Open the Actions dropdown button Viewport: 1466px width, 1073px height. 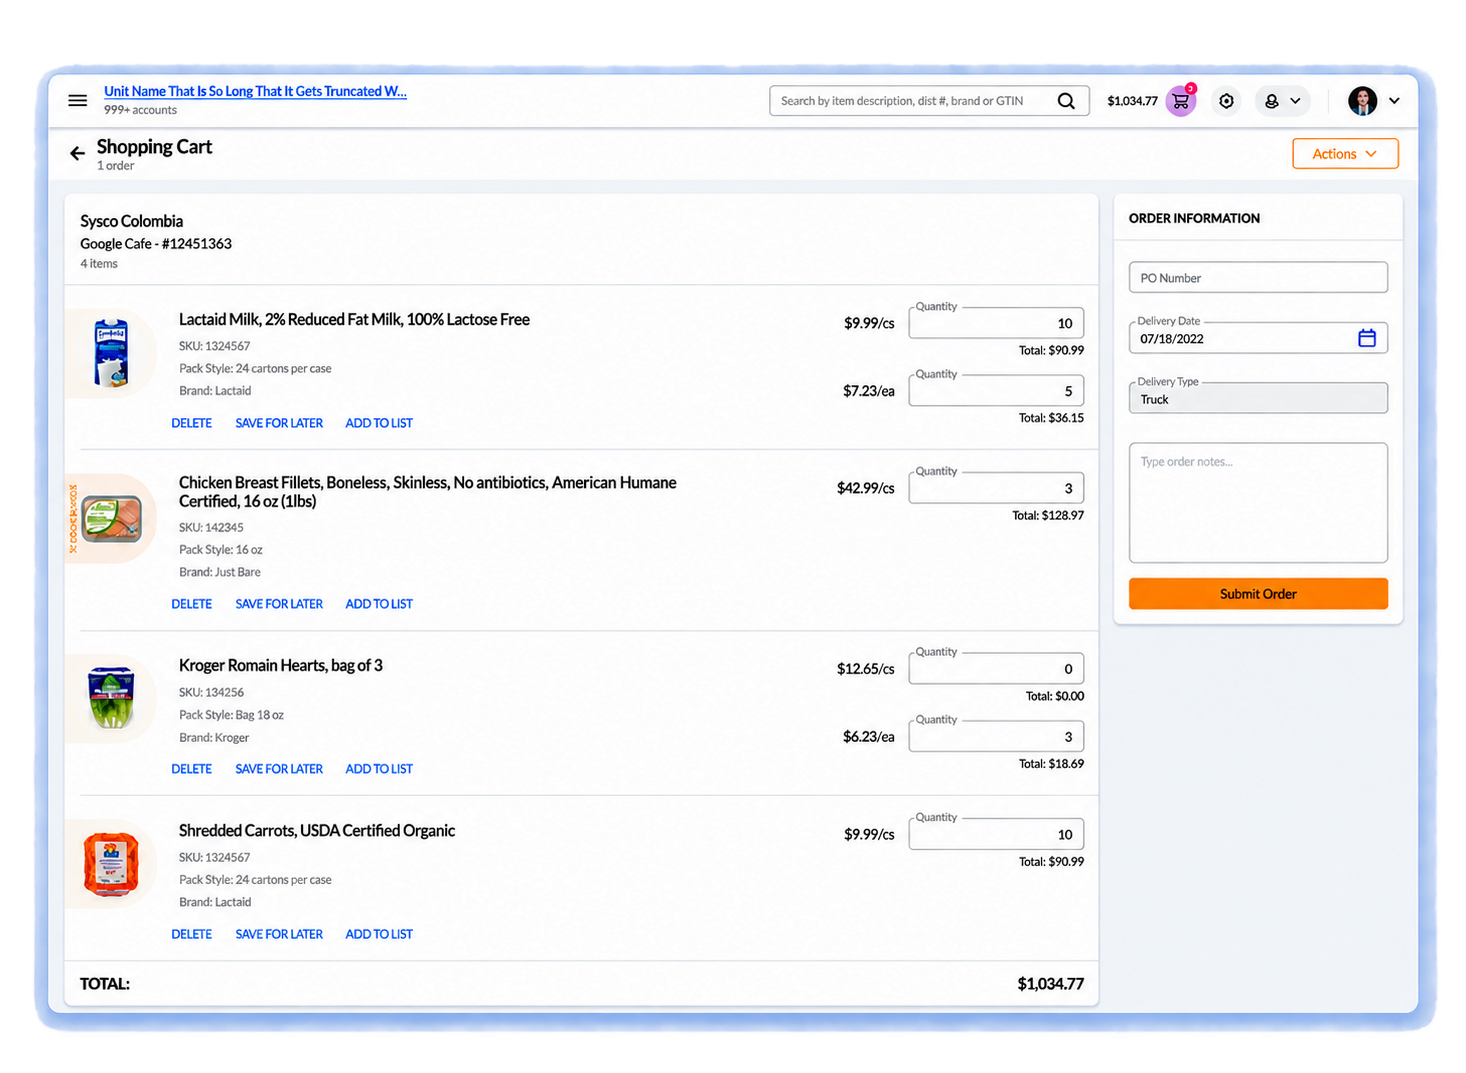coord(1345,154)
